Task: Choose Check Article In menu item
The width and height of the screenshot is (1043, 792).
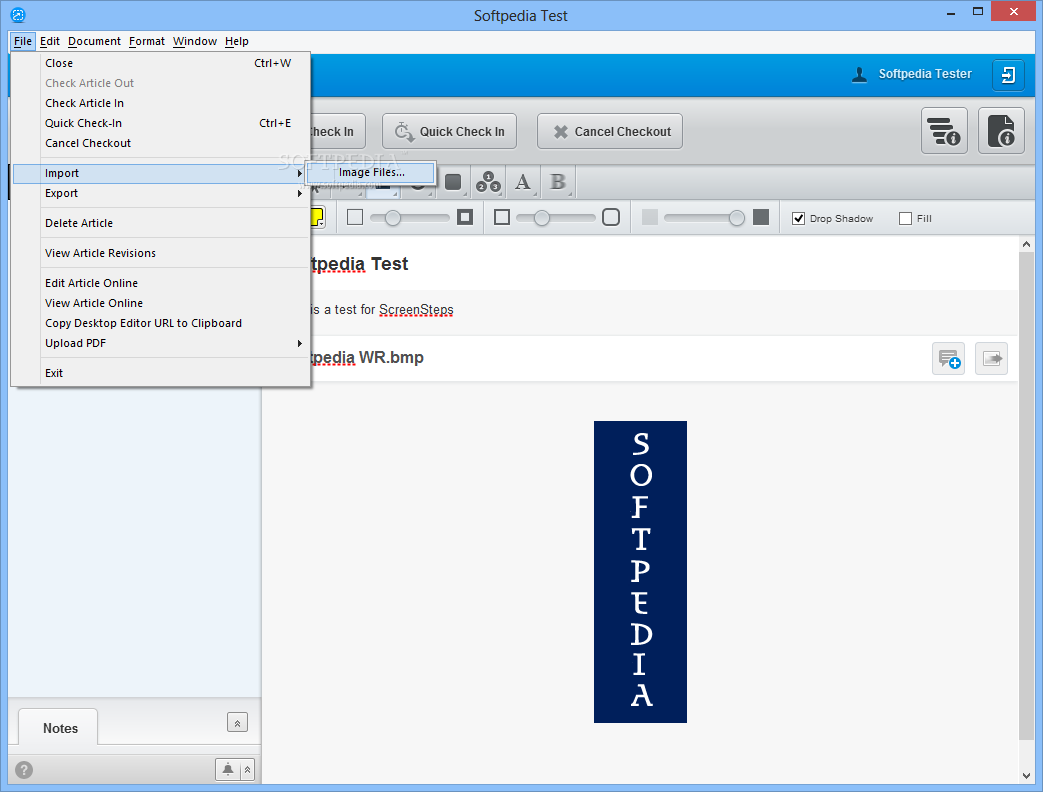Action: pyautogui.click(x=162, y=103)
